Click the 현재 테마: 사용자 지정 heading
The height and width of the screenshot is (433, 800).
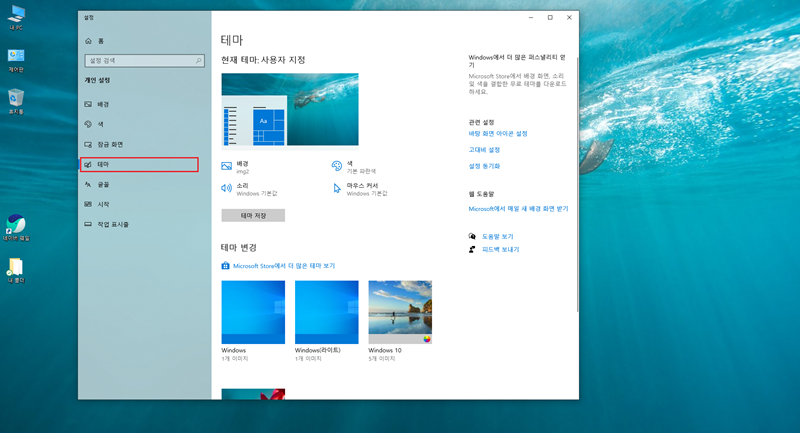[263, 60]
